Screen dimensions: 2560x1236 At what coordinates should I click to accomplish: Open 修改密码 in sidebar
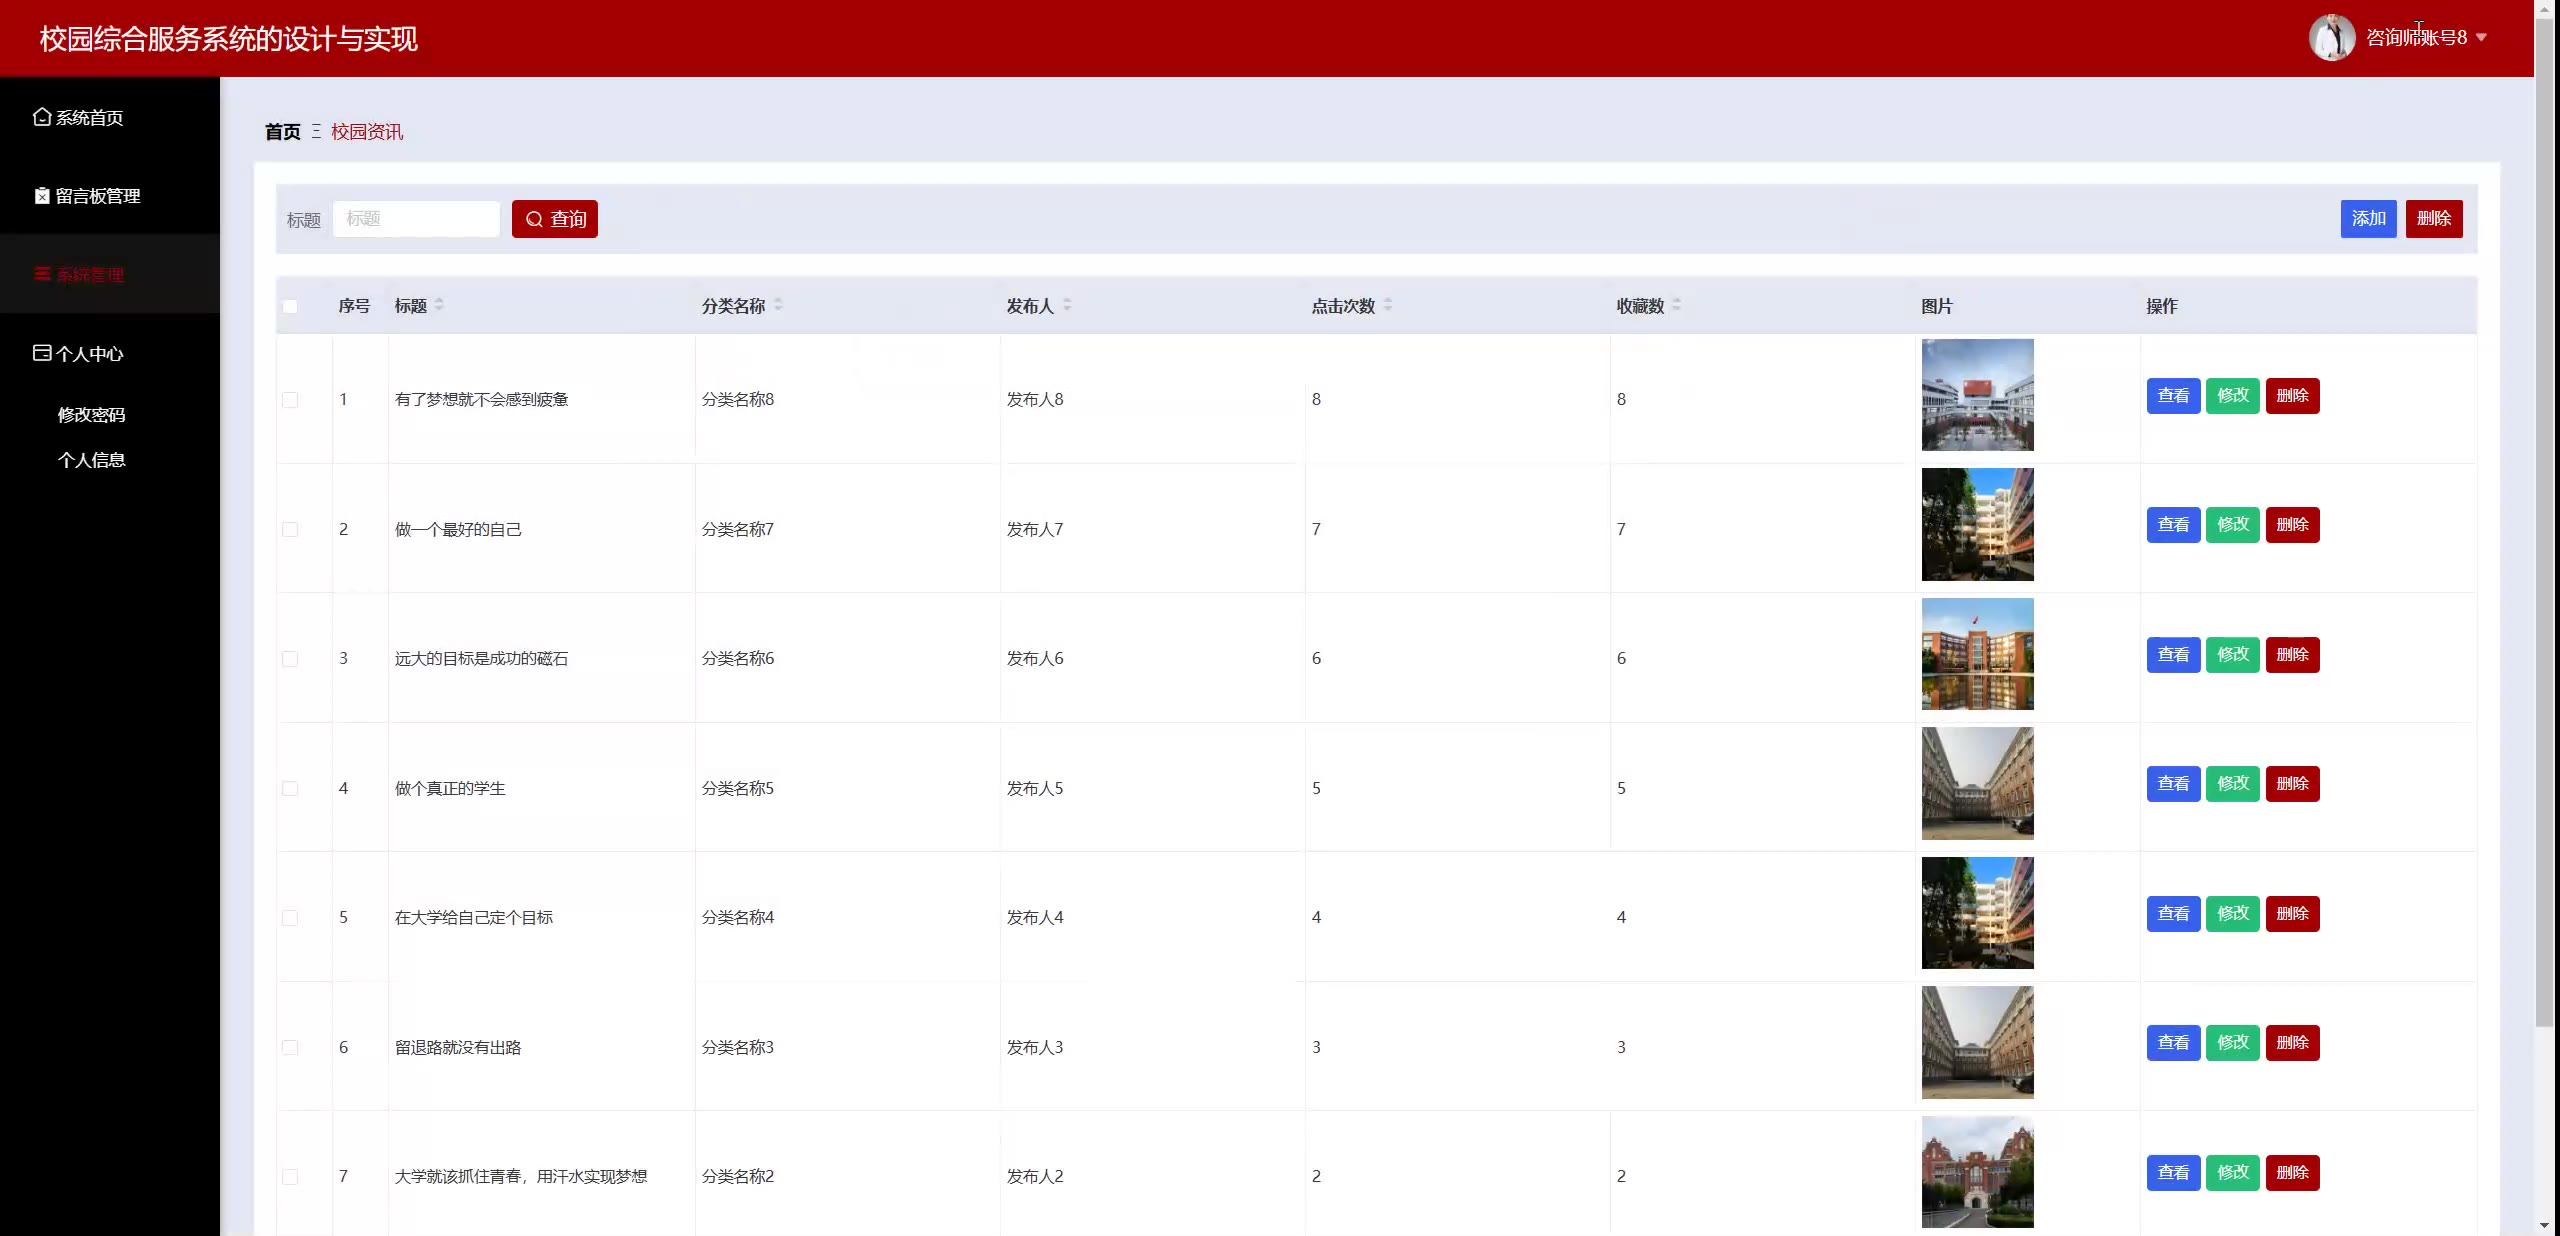click(91, 415)
